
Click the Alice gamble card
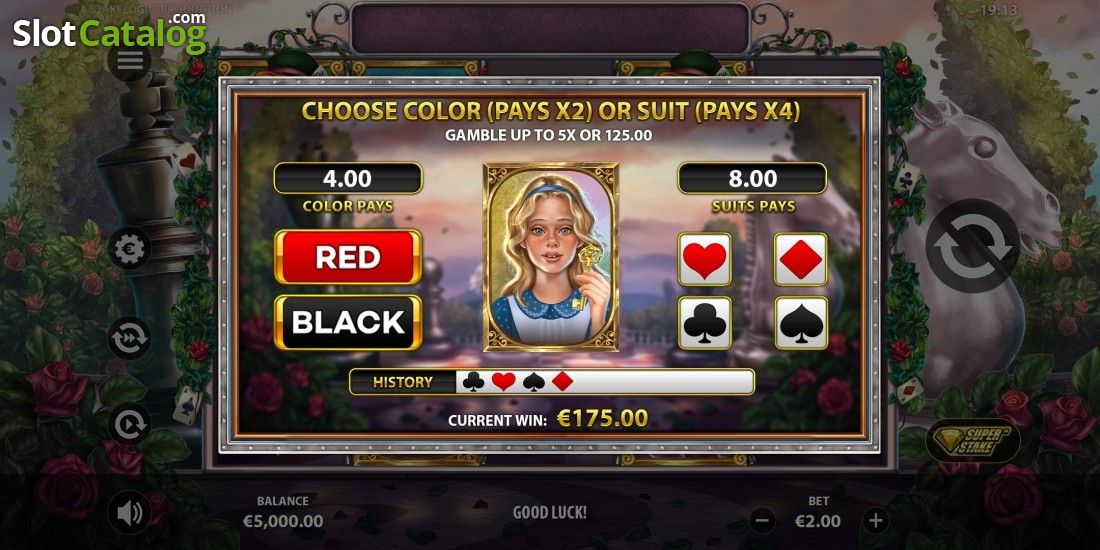point(551,257)
